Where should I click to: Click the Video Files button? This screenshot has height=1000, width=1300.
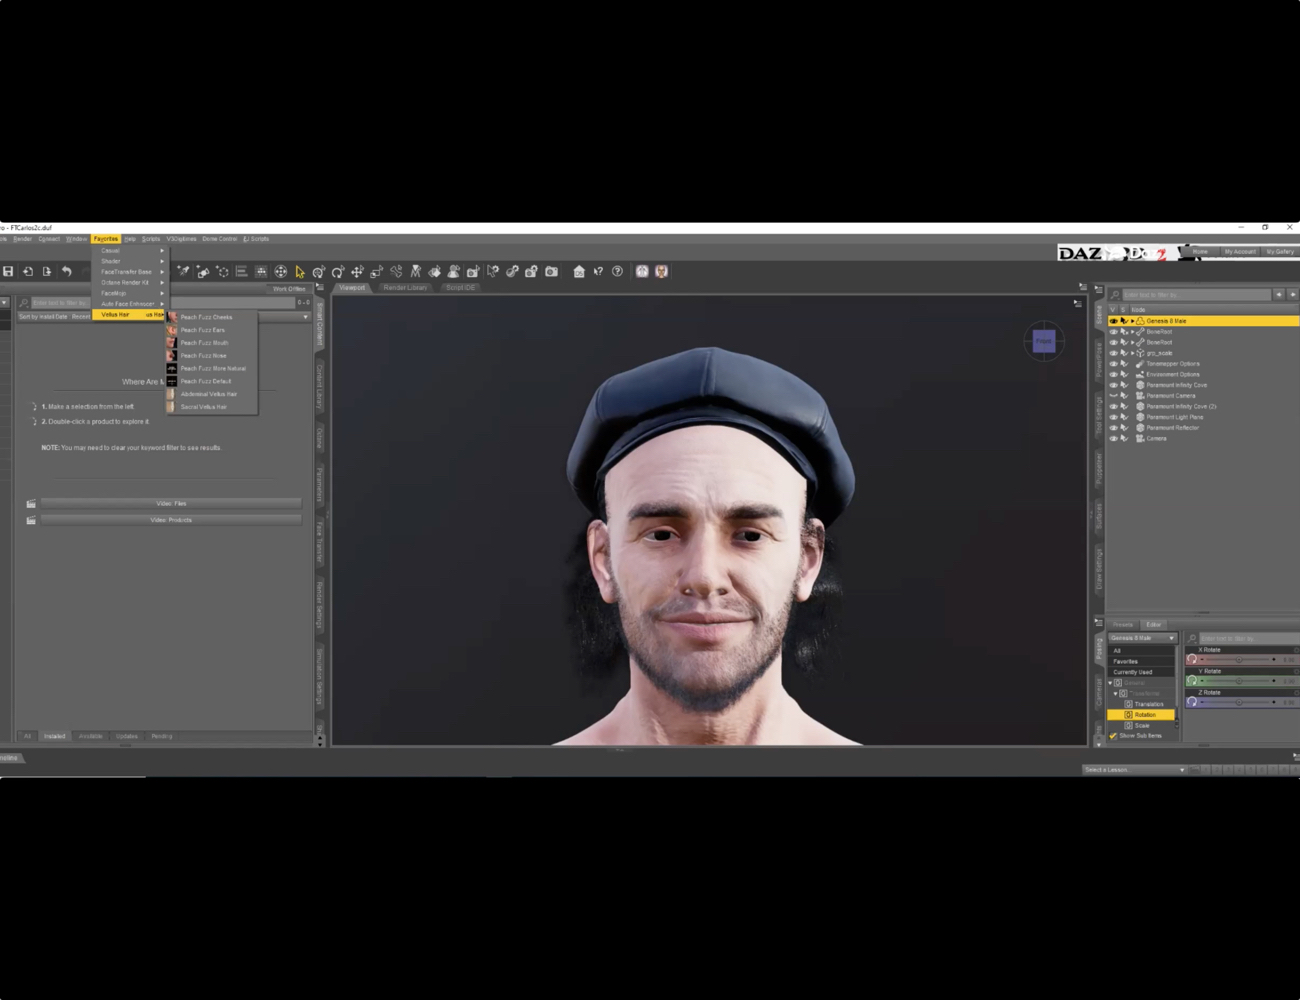[x=170, y=503]
